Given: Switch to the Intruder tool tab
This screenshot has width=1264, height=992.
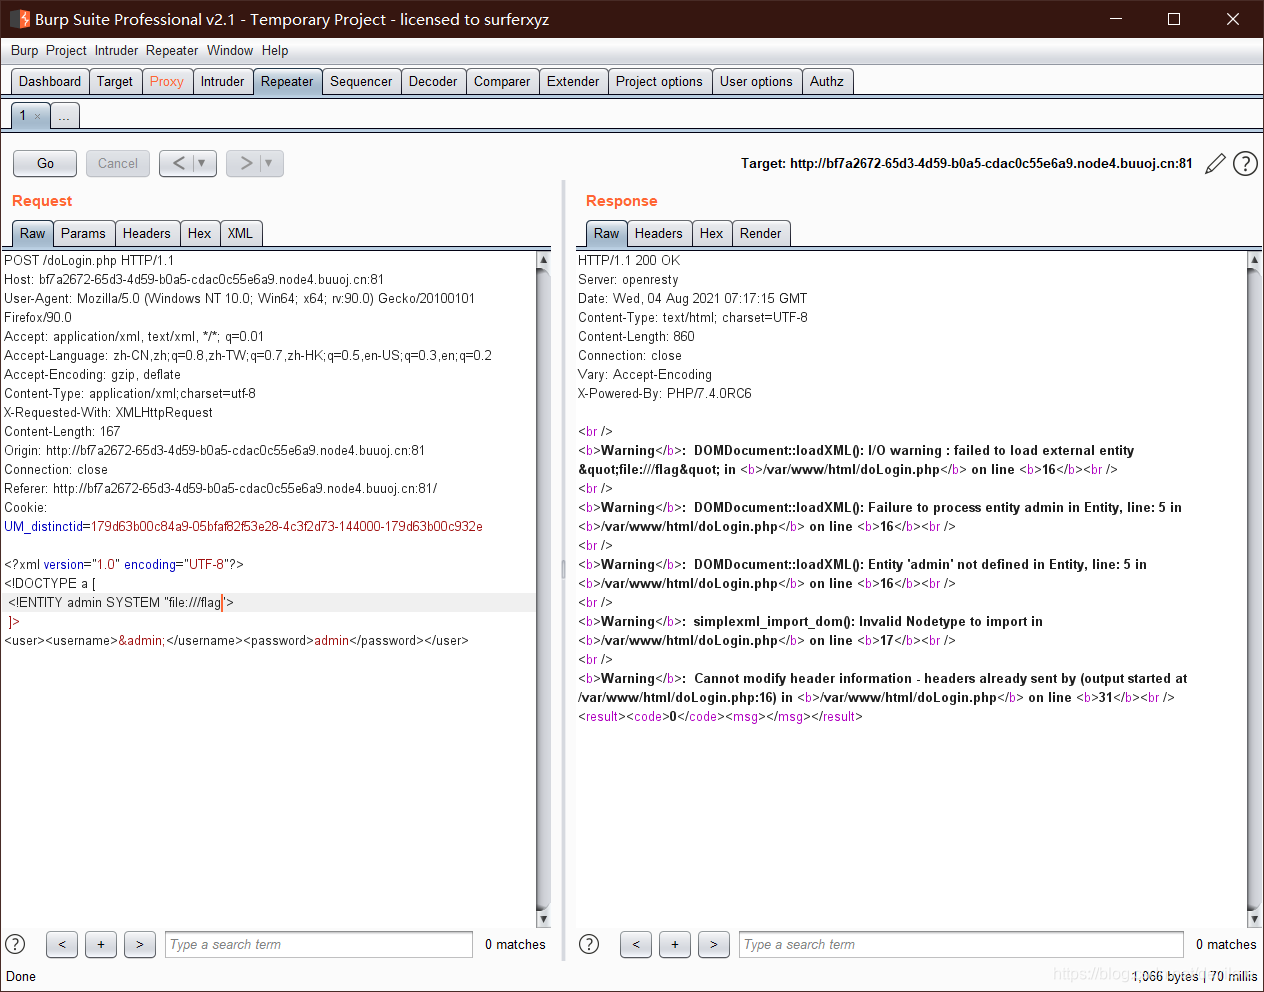Looking at the screenshot, I should [x=222, y=82].
